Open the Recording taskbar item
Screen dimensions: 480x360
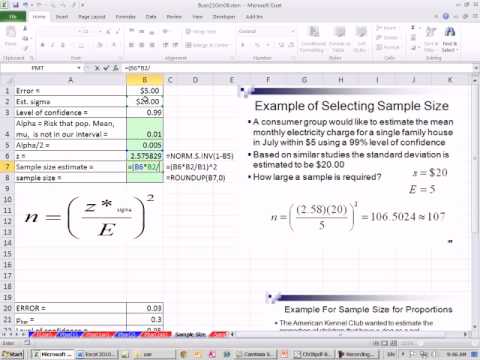coord(358,354)
